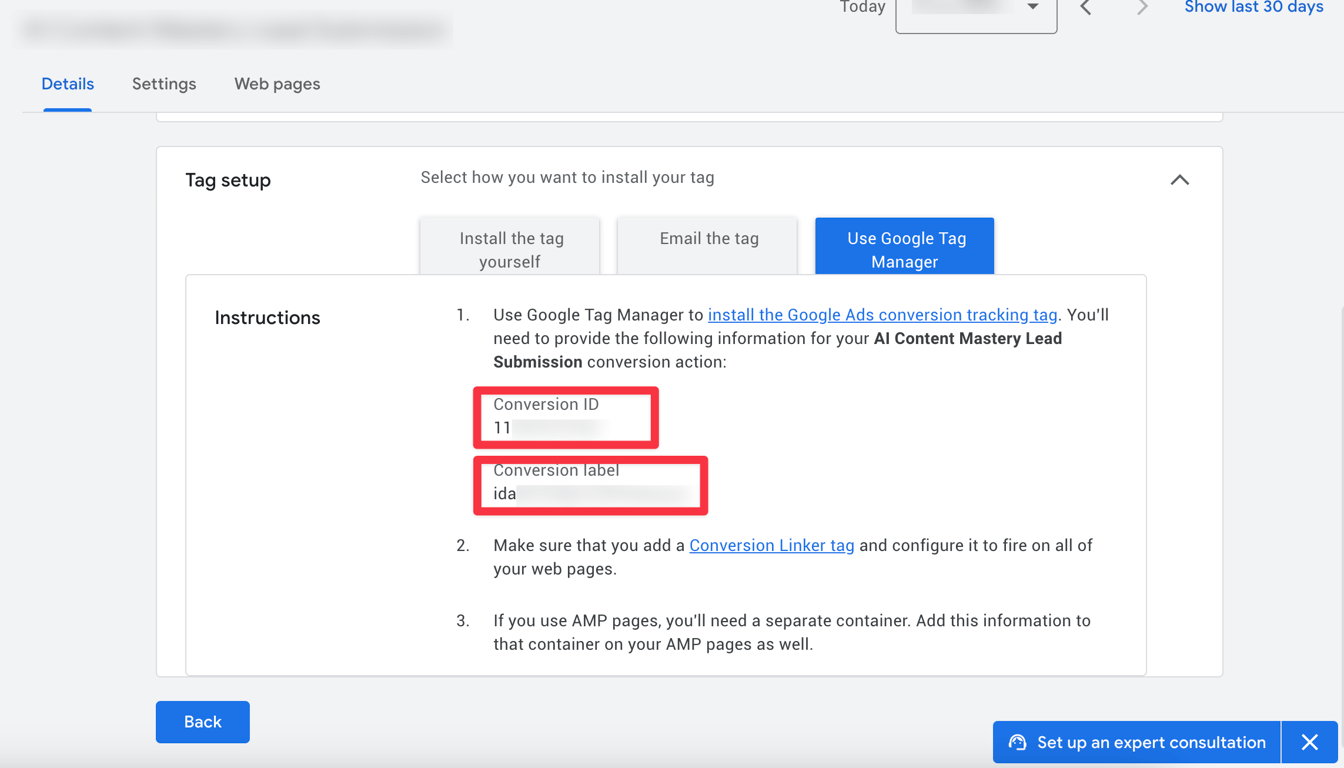Dismiss the expert consultation banner
This screenshot has height=768, width=1344.
pyautogui.click(x=1310, y=742)
